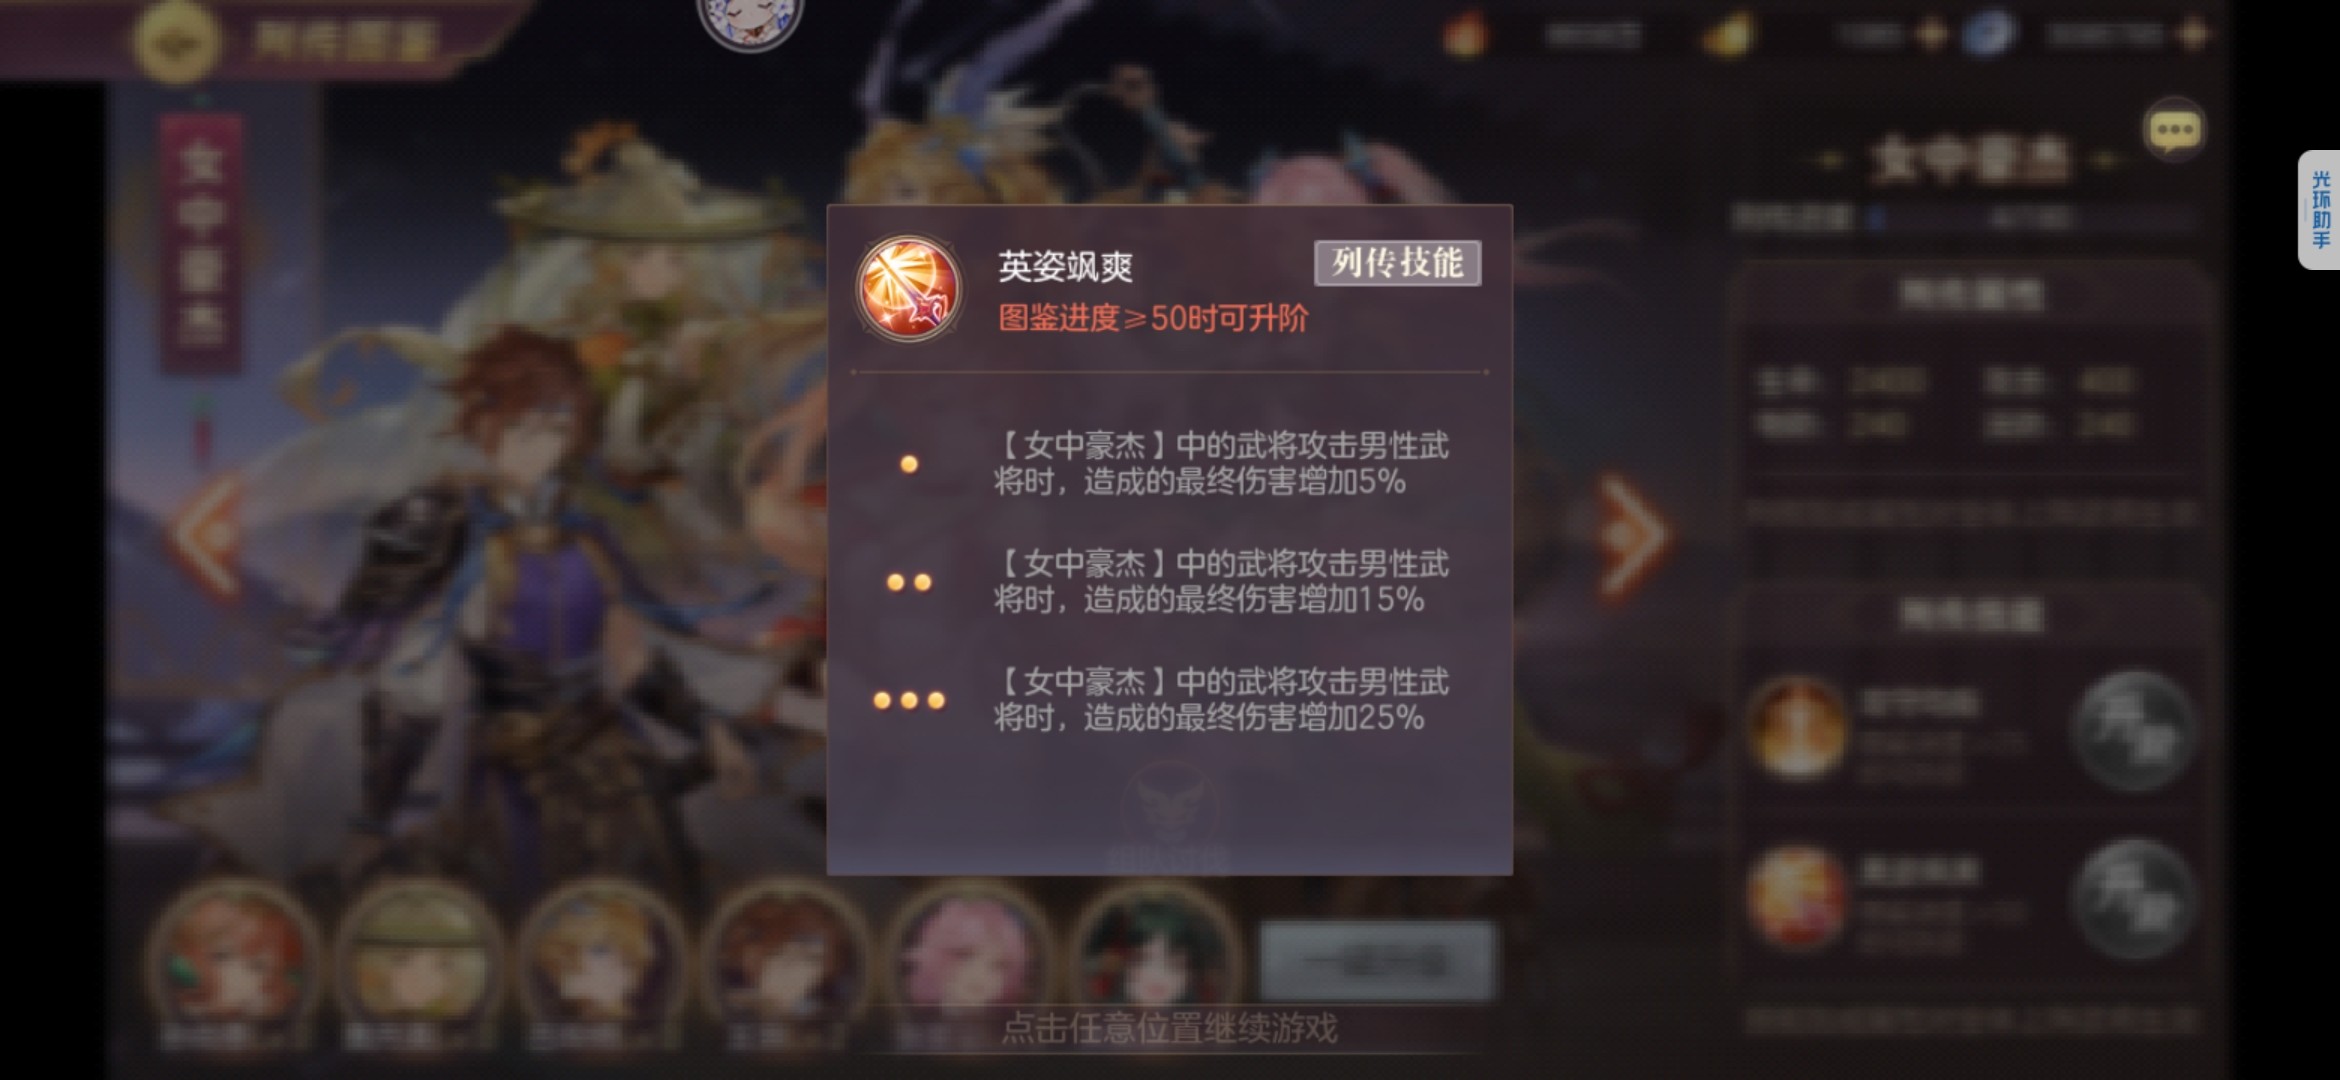Image resolution: width=2340 pixels, height=1080 pixels.
Task: Select the straw-hat hero portrait
Action: coord(418,962)
